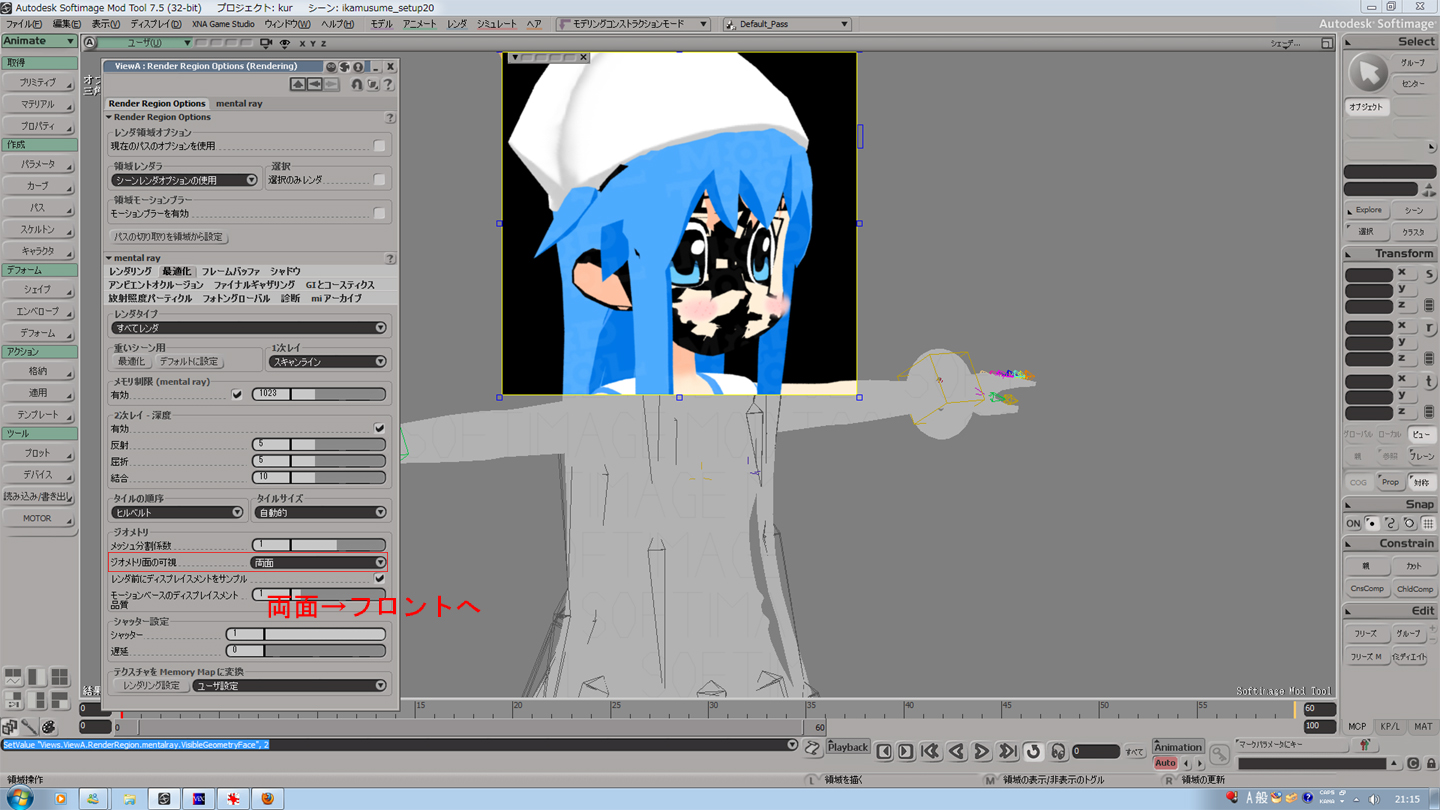Image resolution: width=1440 pixels, height=810 pixels.
Task: Click the select arrow tool icon
Action: 1368,73
